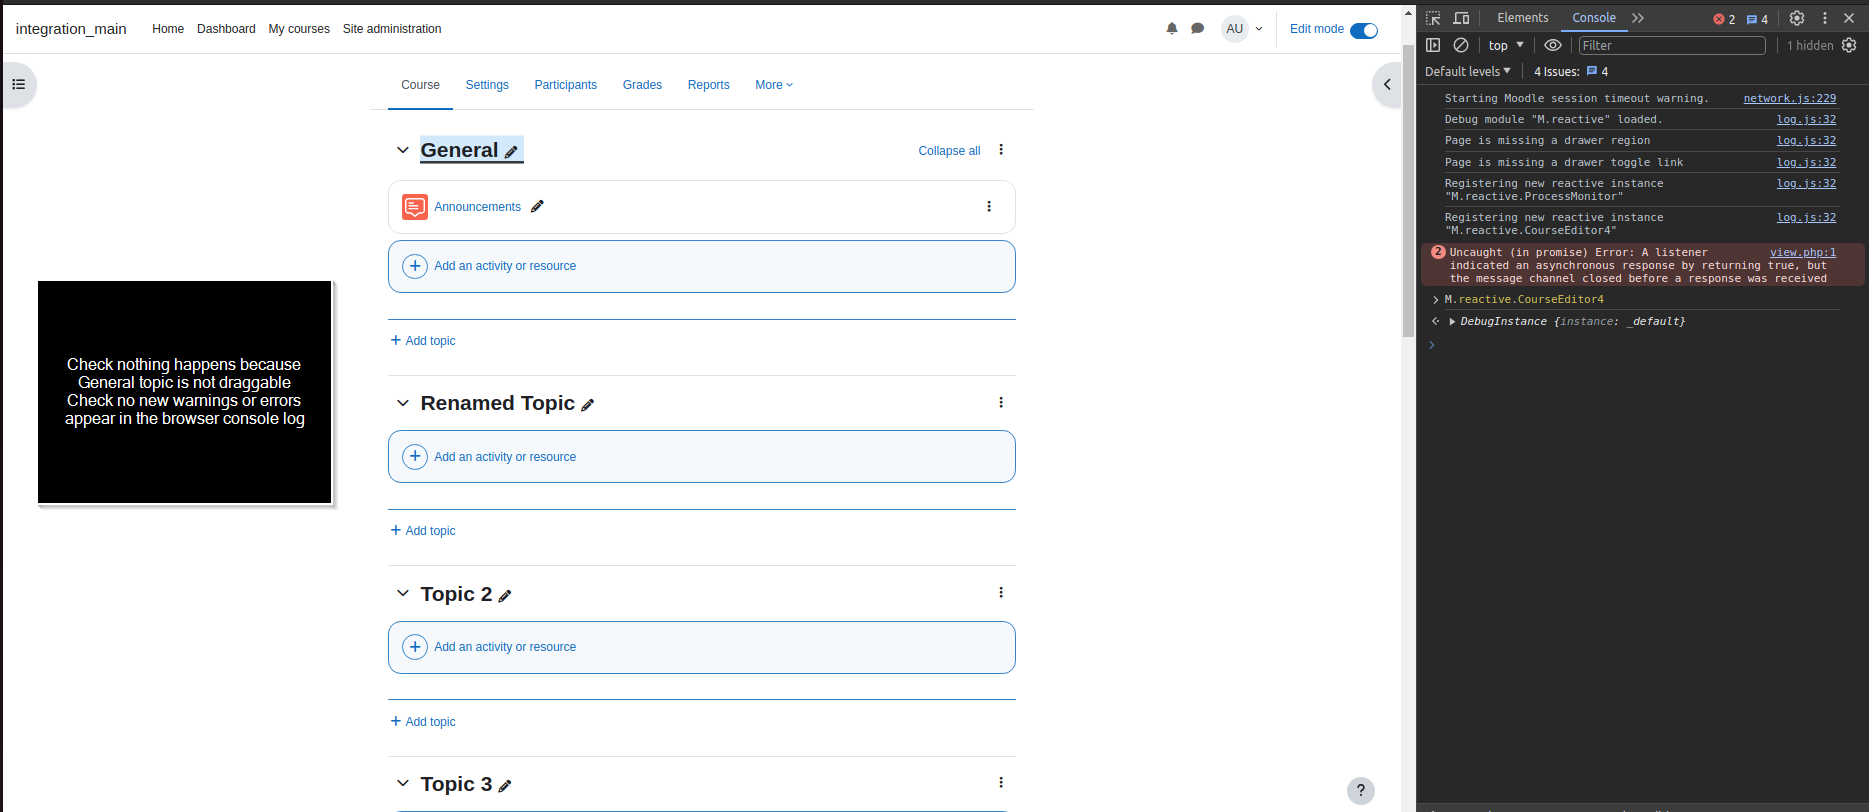Open the Renamed Topic three-dot menu

[1001, 402]
